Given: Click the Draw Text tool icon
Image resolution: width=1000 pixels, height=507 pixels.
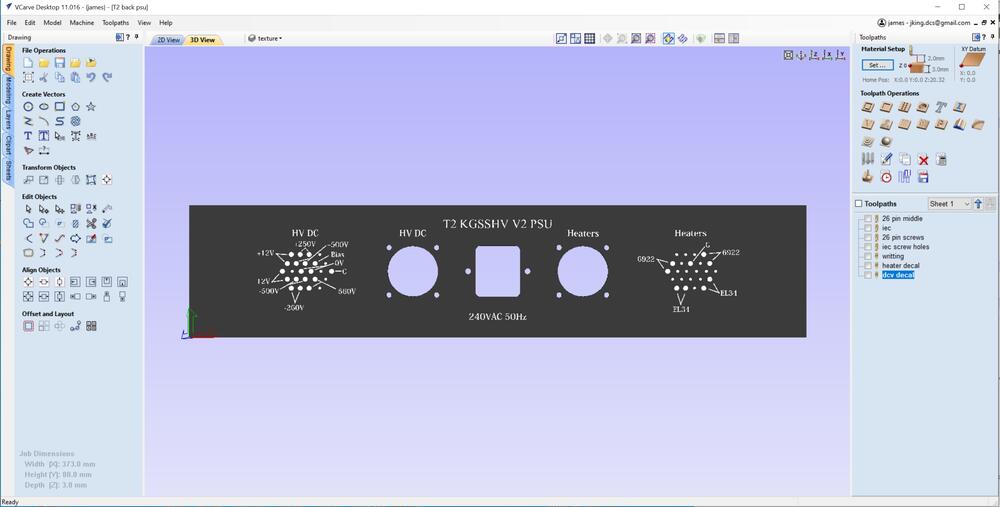Looking at the screenshot, I should [x=28, y=136].
